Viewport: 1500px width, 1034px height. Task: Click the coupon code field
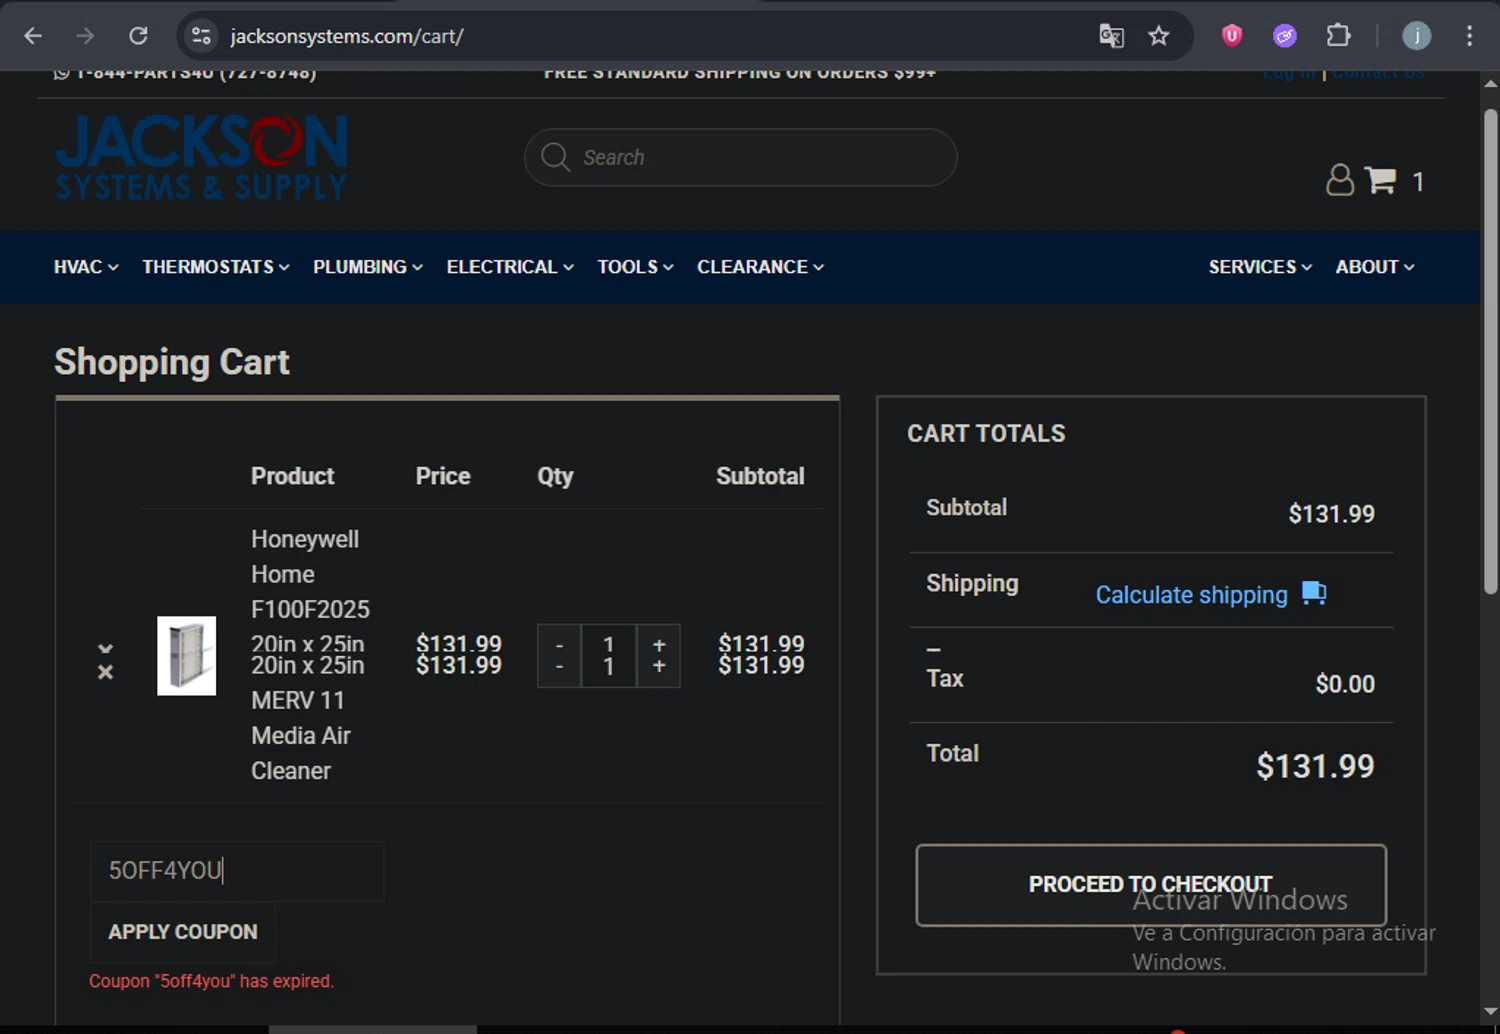click(x=237, y=871)
